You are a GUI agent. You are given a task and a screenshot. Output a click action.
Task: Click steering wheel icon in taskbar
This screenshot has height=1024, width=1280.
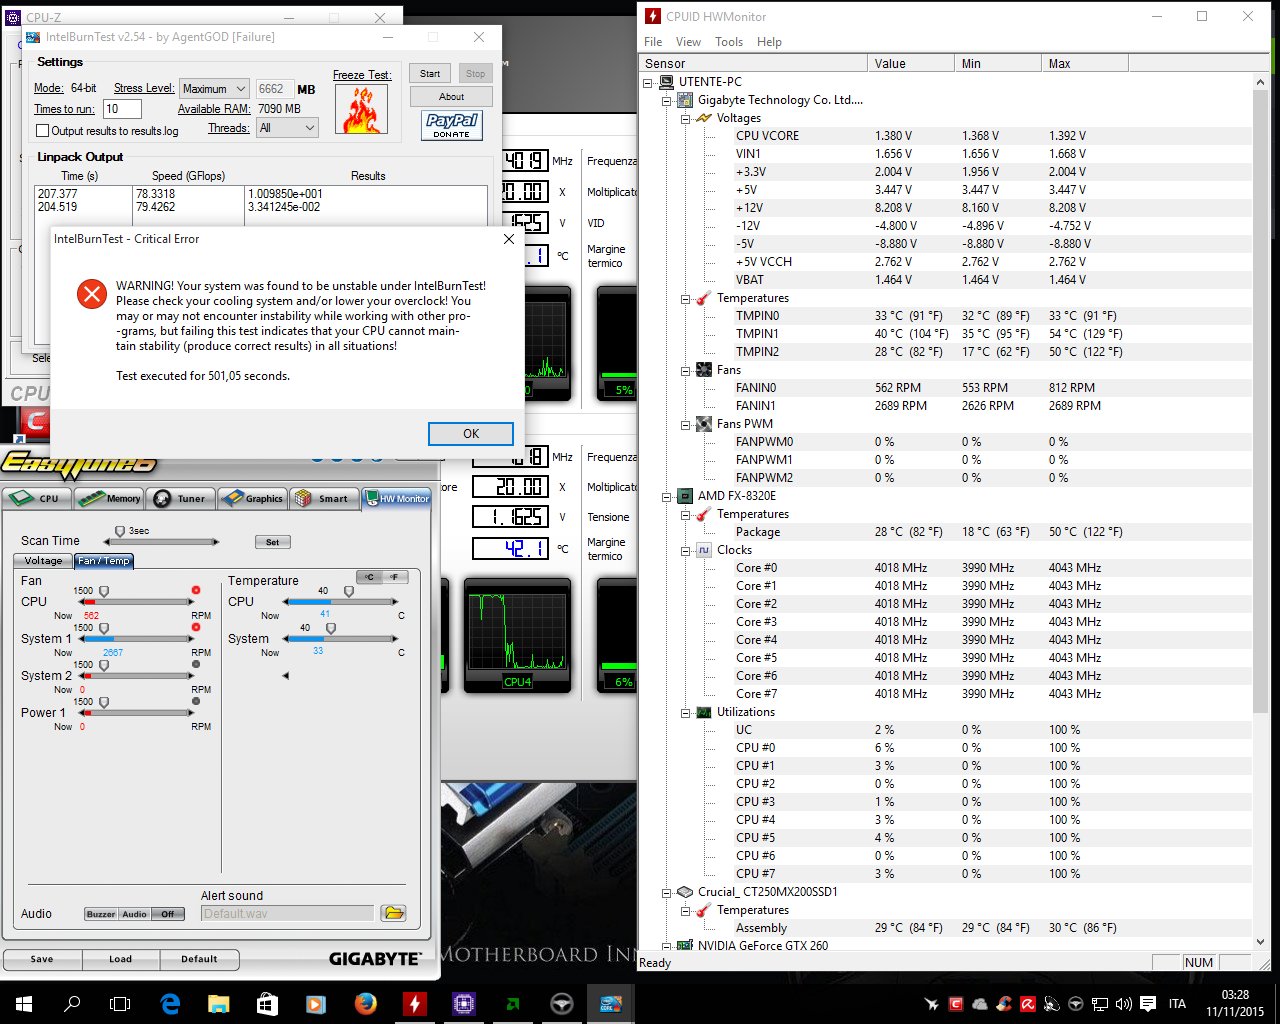[x=561, y=1003]
